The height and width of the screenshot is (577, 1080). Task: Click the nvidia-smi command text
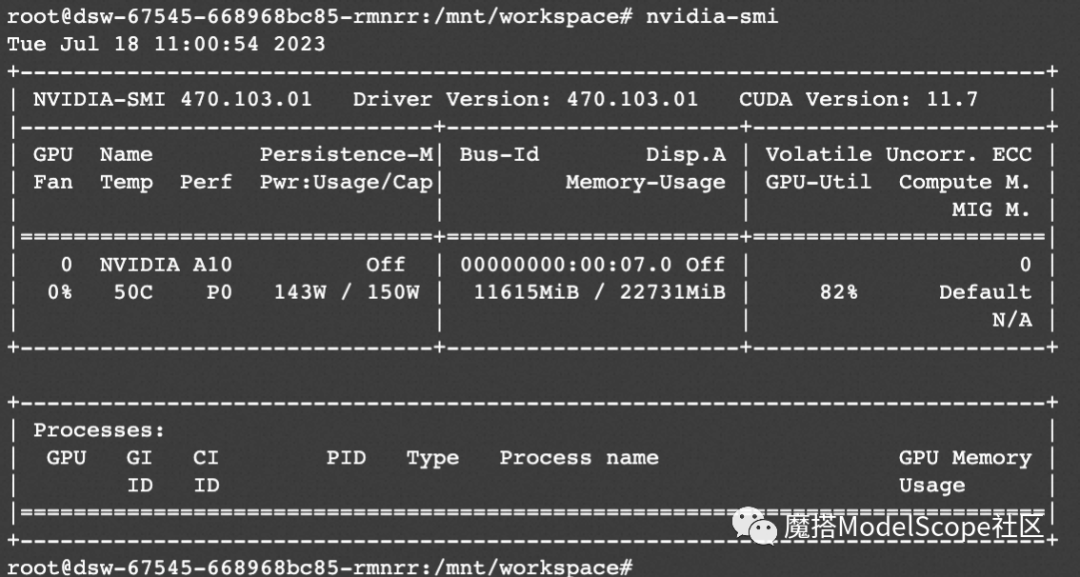point(711,16)
